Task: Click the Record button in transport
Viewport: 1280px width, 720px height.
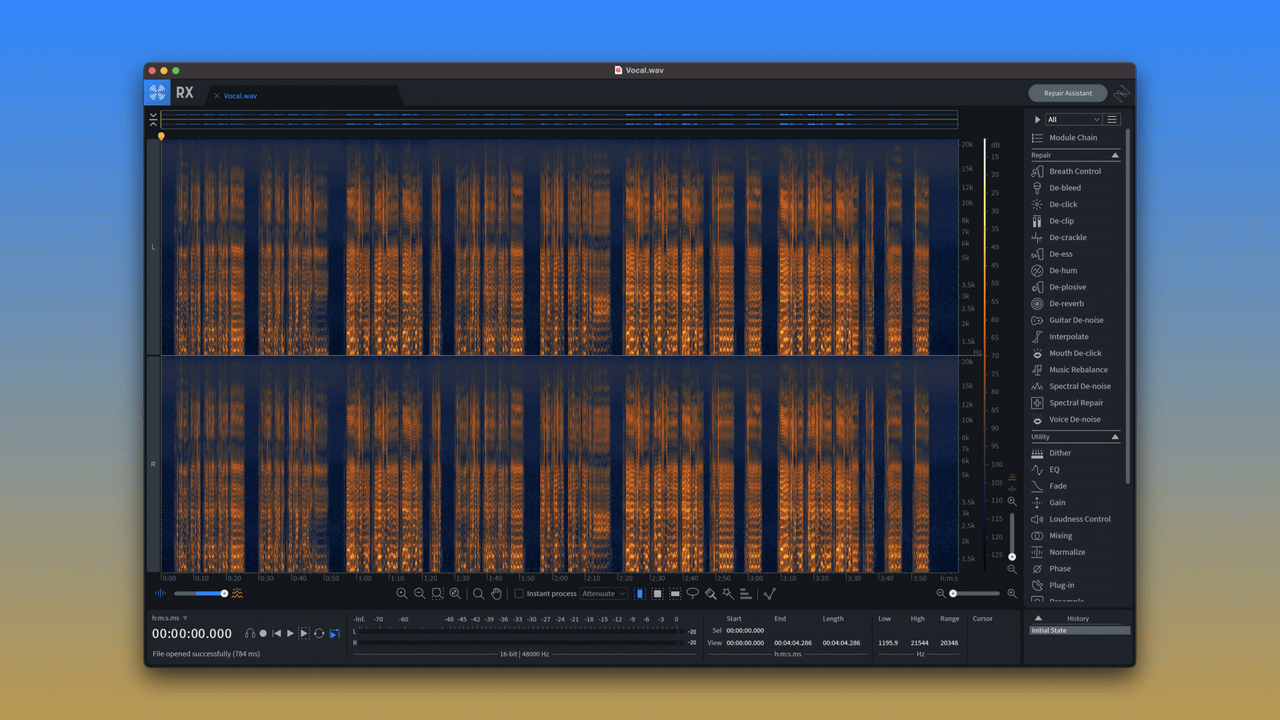Action: click(x=263, y=633)
